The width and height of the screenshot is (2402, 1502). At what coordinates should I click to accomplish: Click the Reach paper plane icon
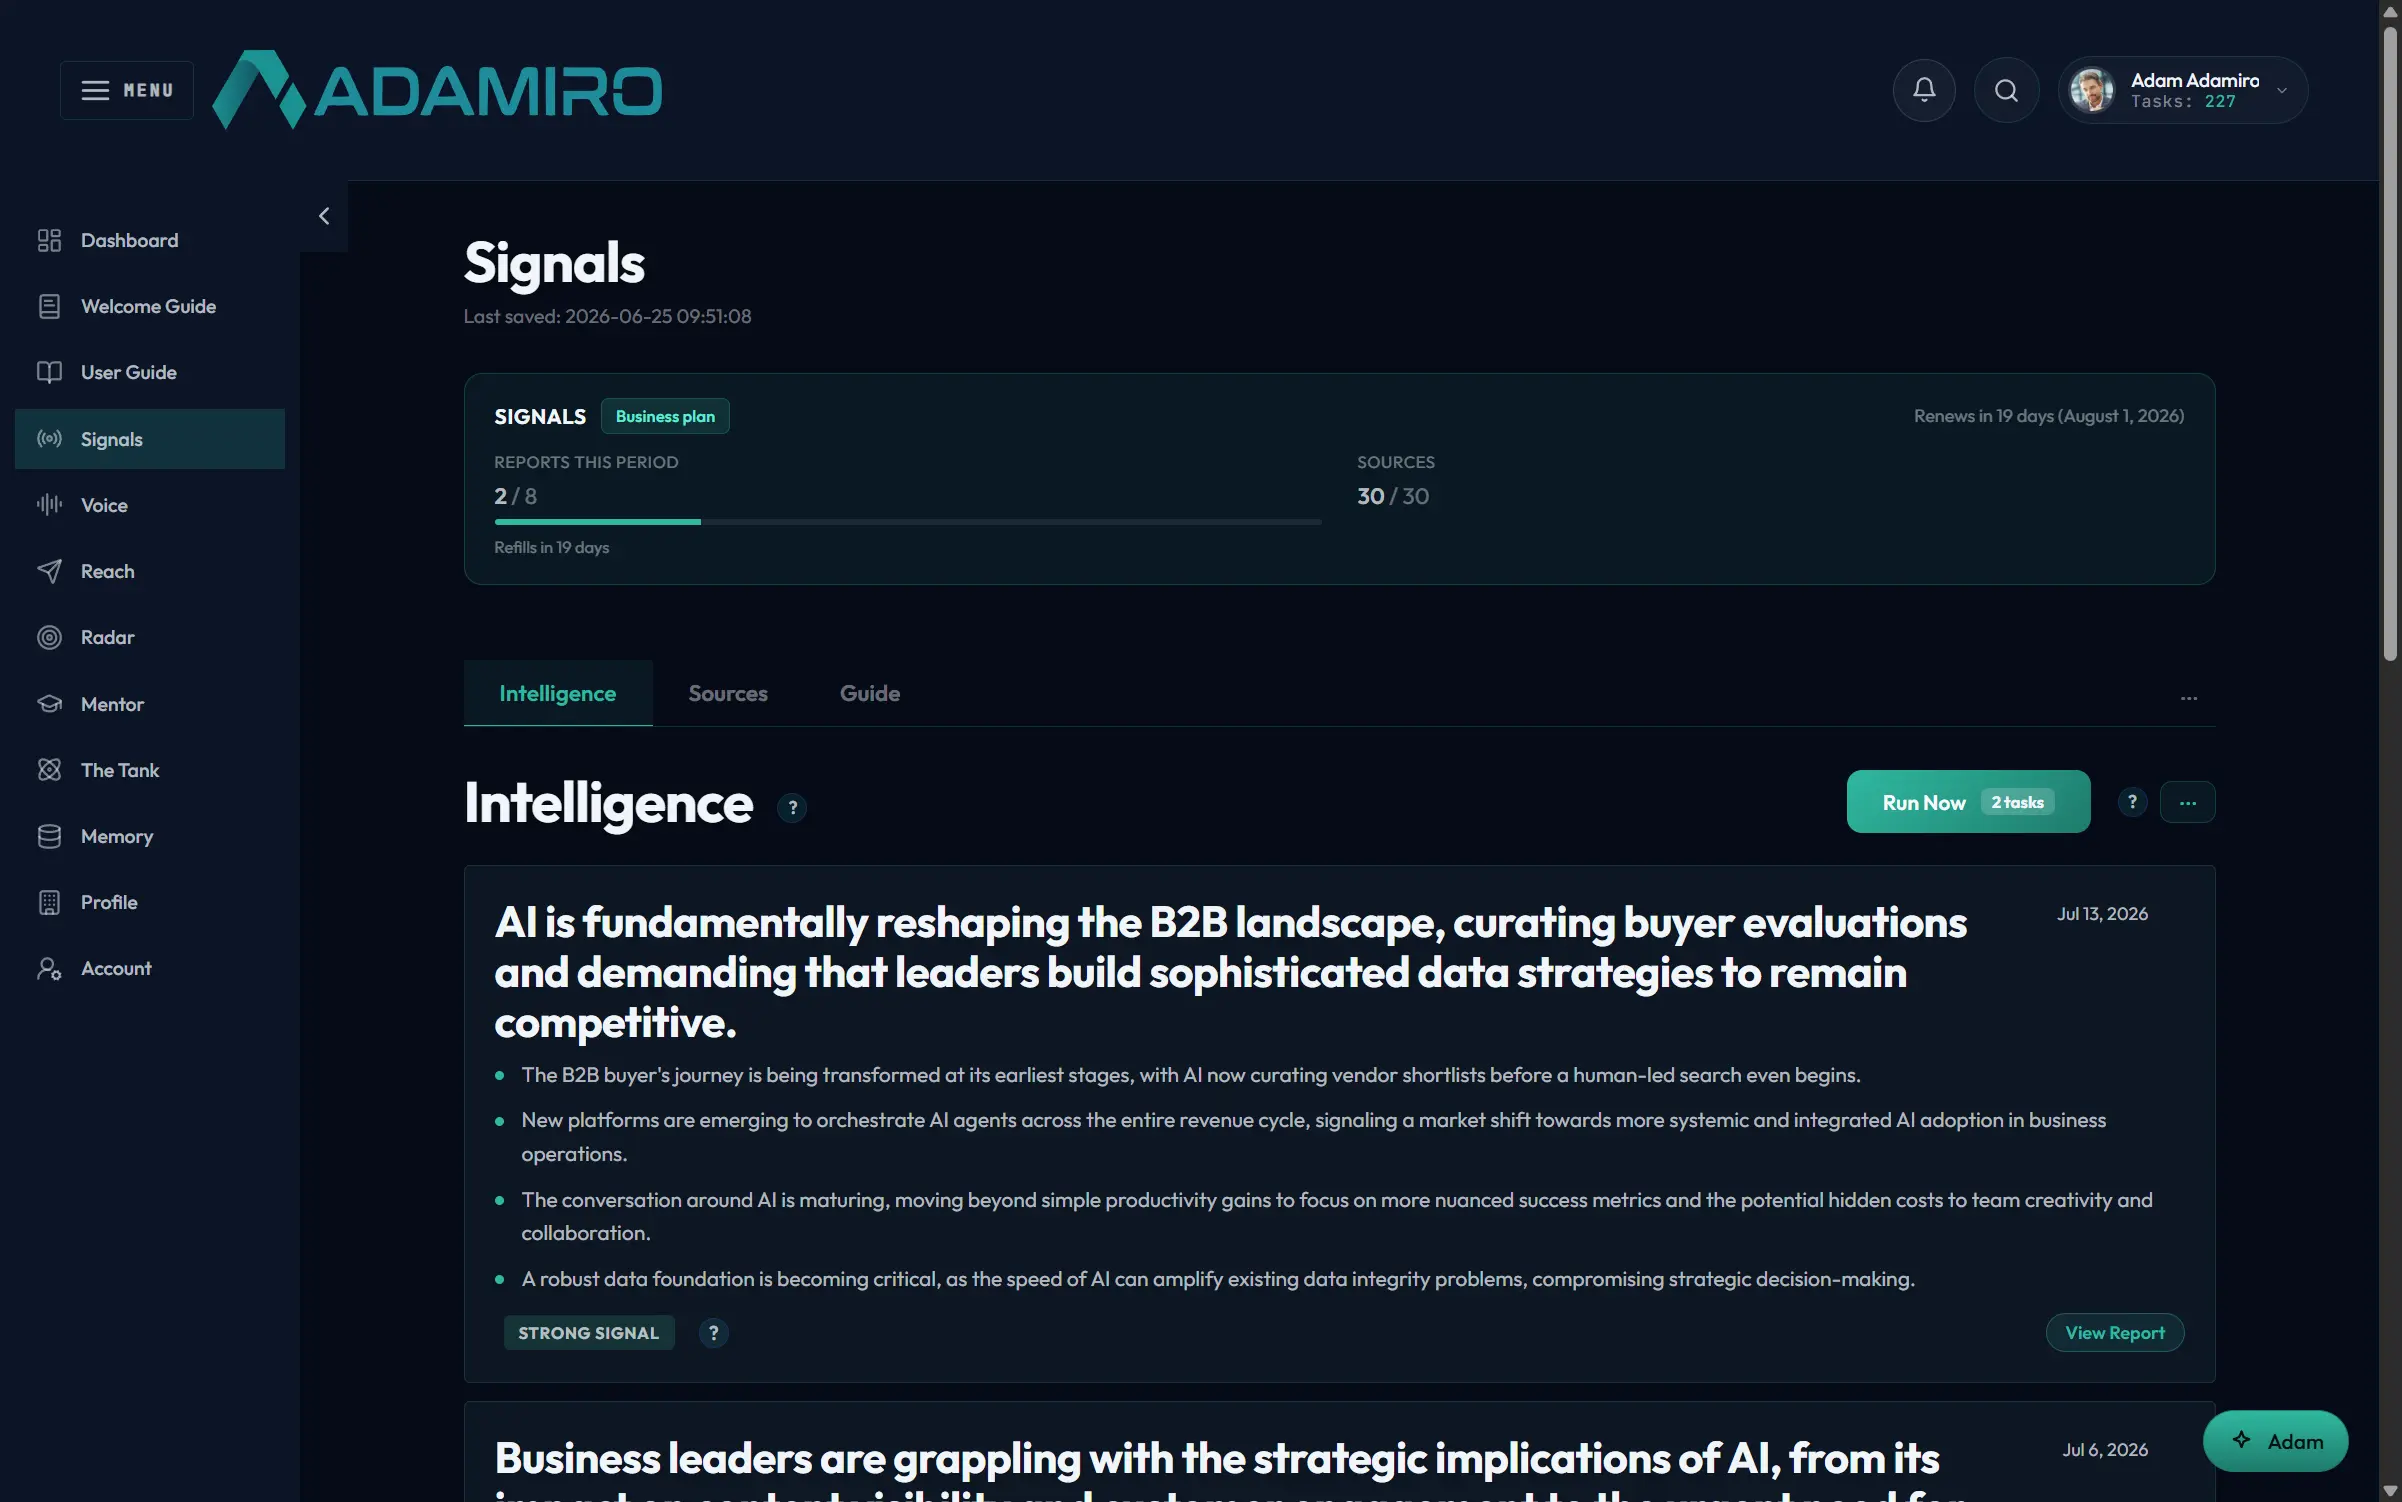coord(49,571)
